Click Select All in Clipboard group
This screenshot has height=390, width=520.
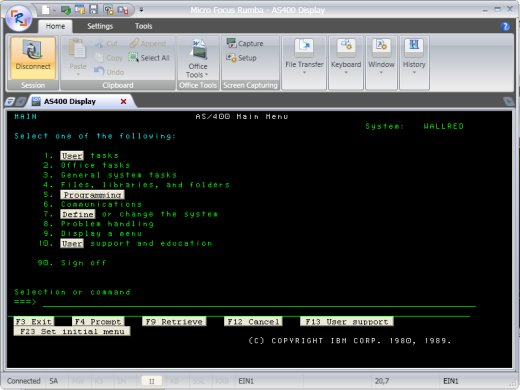point(149,58)
